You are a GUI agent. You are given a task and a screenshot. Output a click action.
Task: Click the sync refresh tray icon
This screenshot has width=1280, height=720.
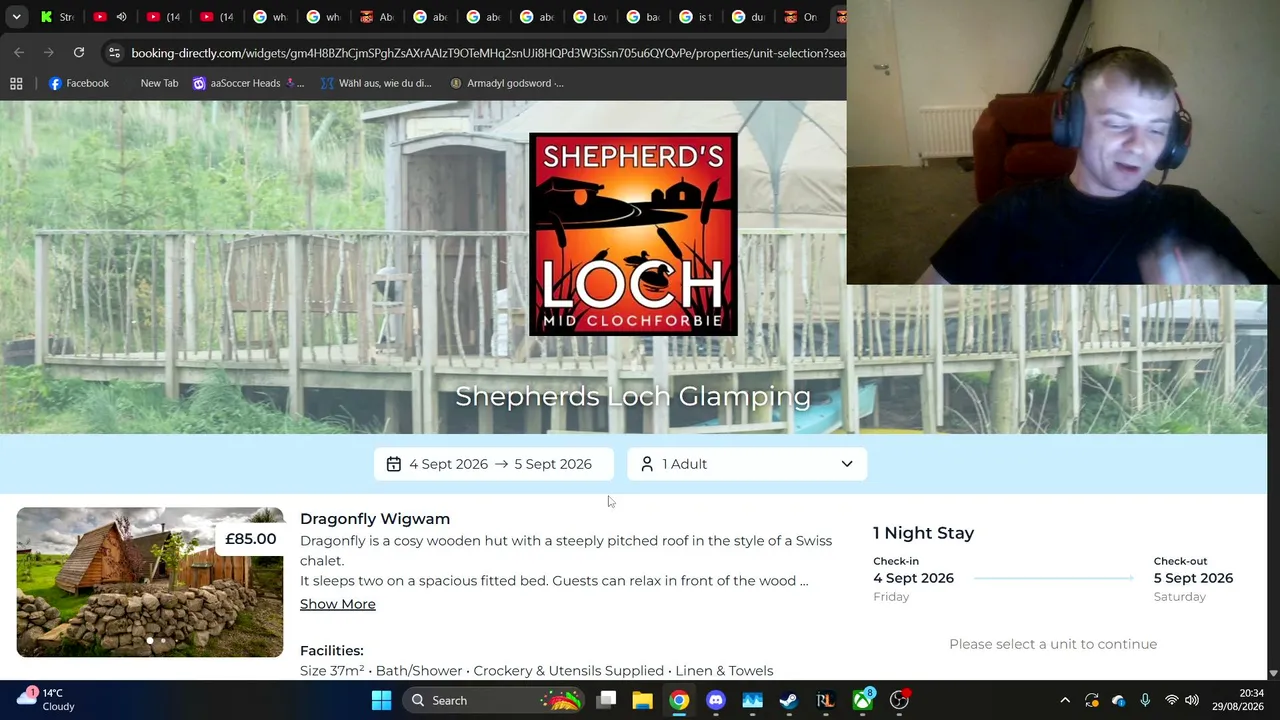(1092, 700)
